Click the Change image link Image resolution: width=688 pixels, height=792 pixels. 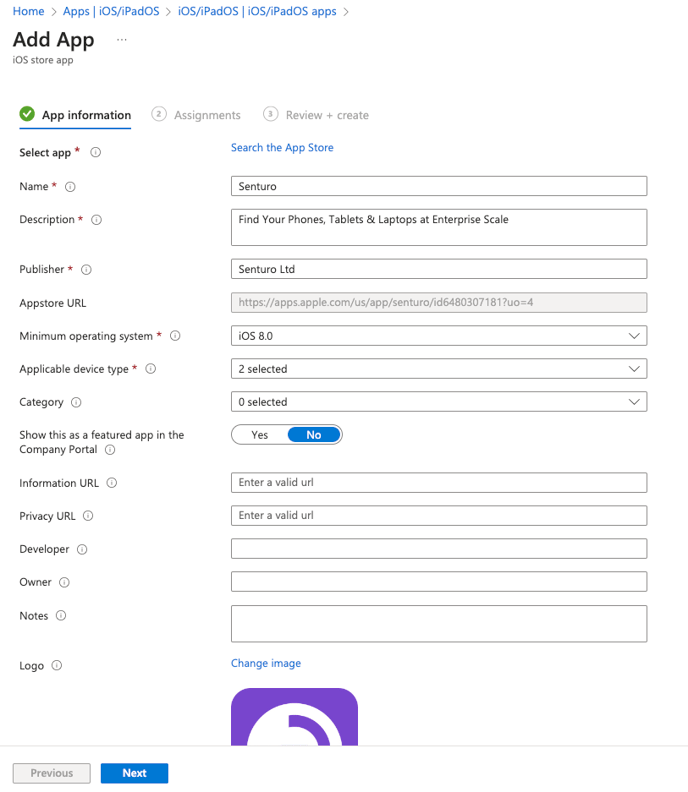click(266, 663)
